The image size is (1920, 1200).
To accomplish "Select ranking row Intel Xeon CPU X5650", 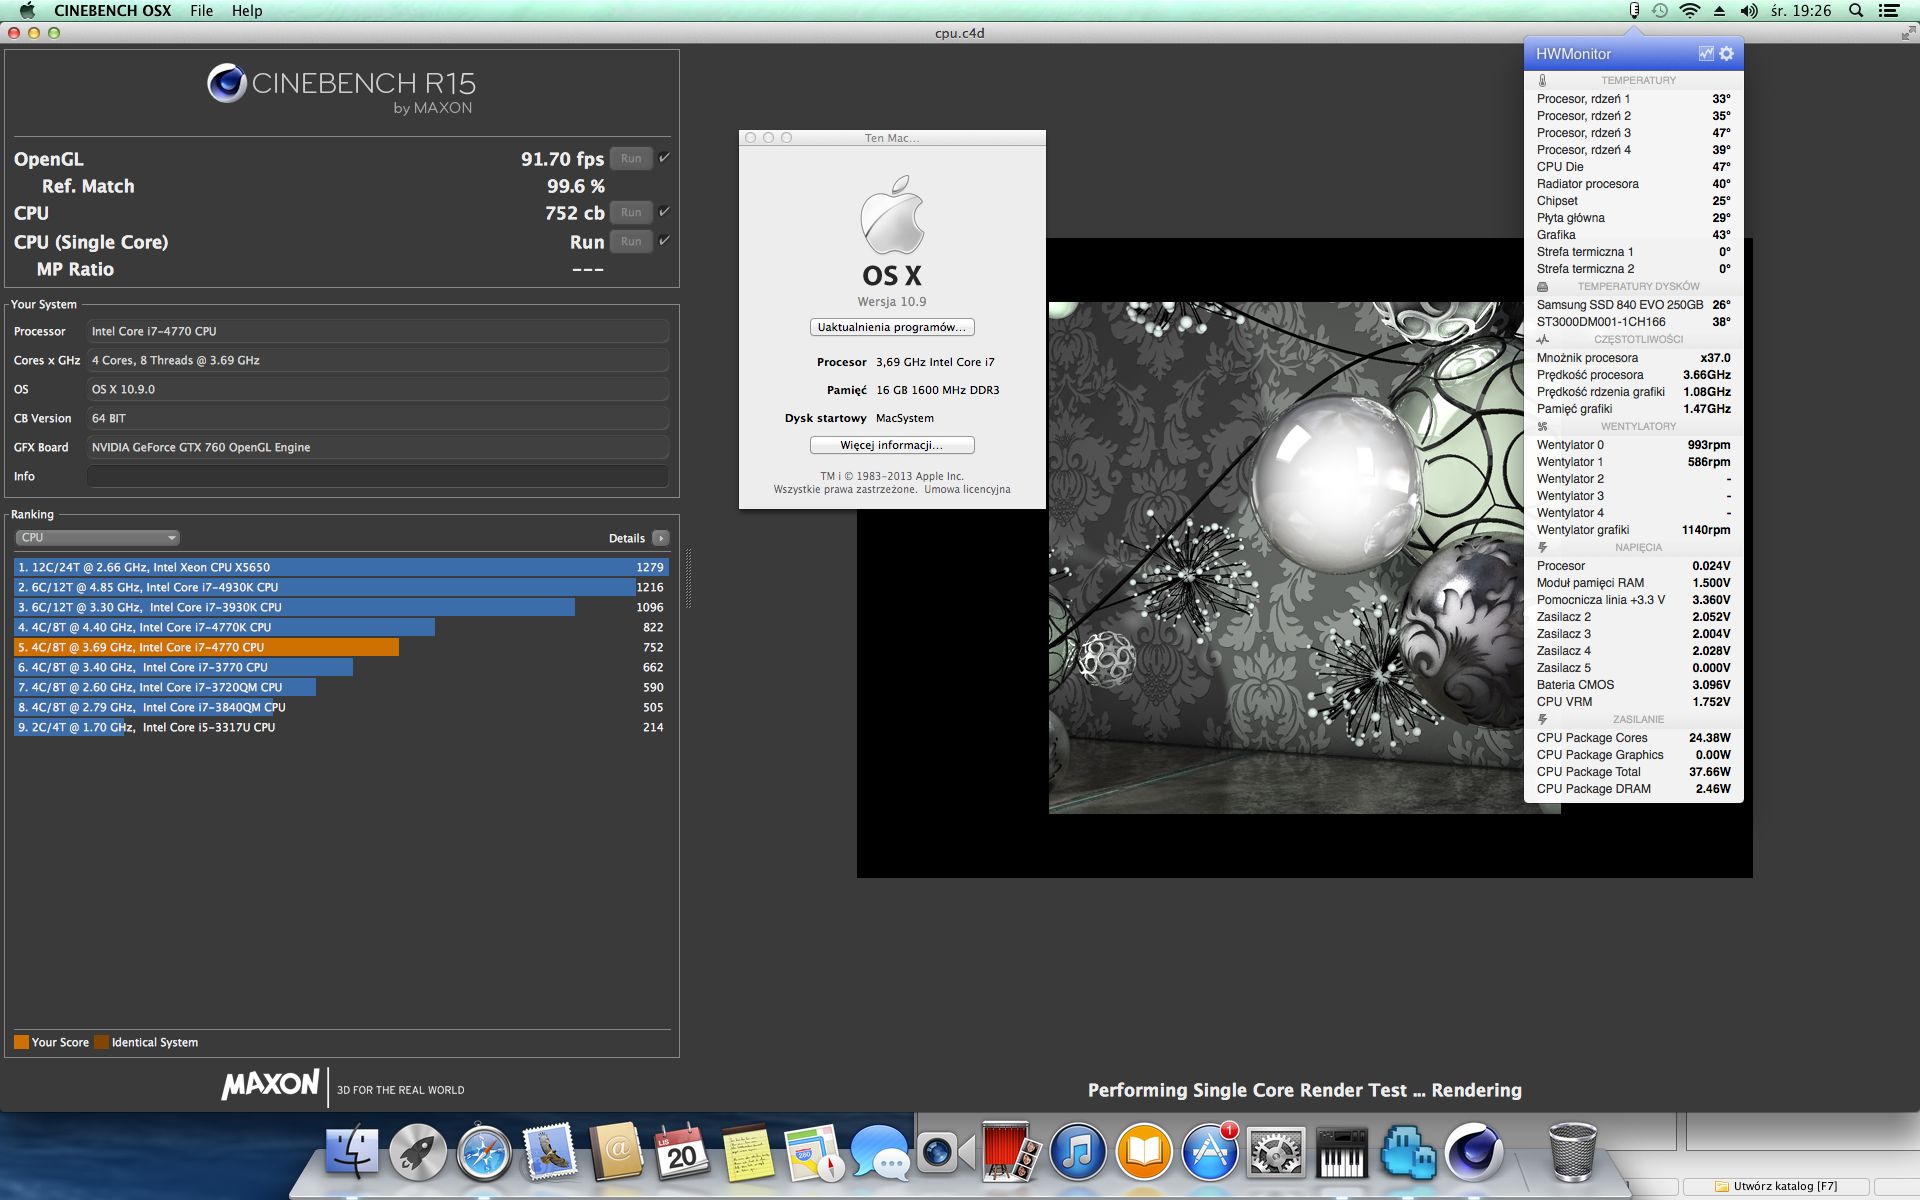I will 341,567.
